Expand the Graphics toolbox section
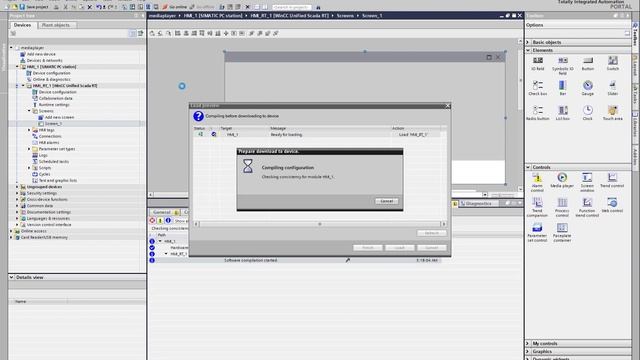This screenshot has height=360, width=640. 528,351
